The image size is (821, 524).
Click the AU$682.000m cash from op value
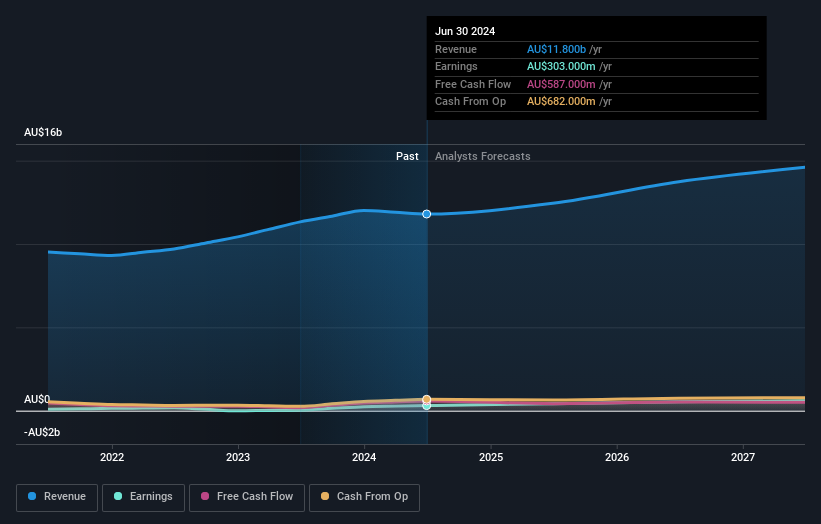click(561, 102)
